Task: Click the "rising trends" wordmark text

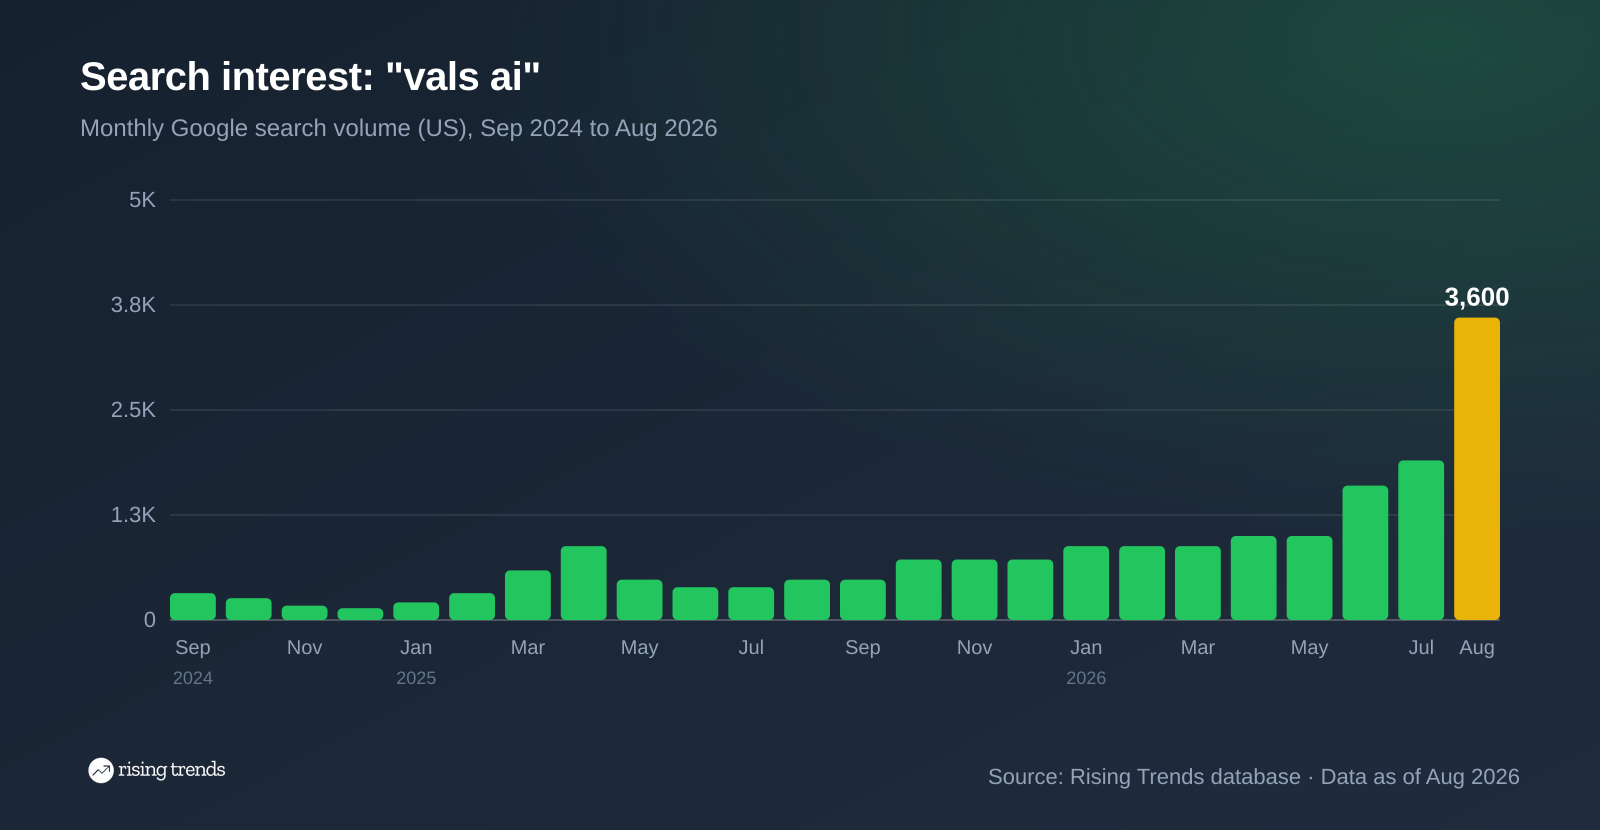Action: coord(172,770)
